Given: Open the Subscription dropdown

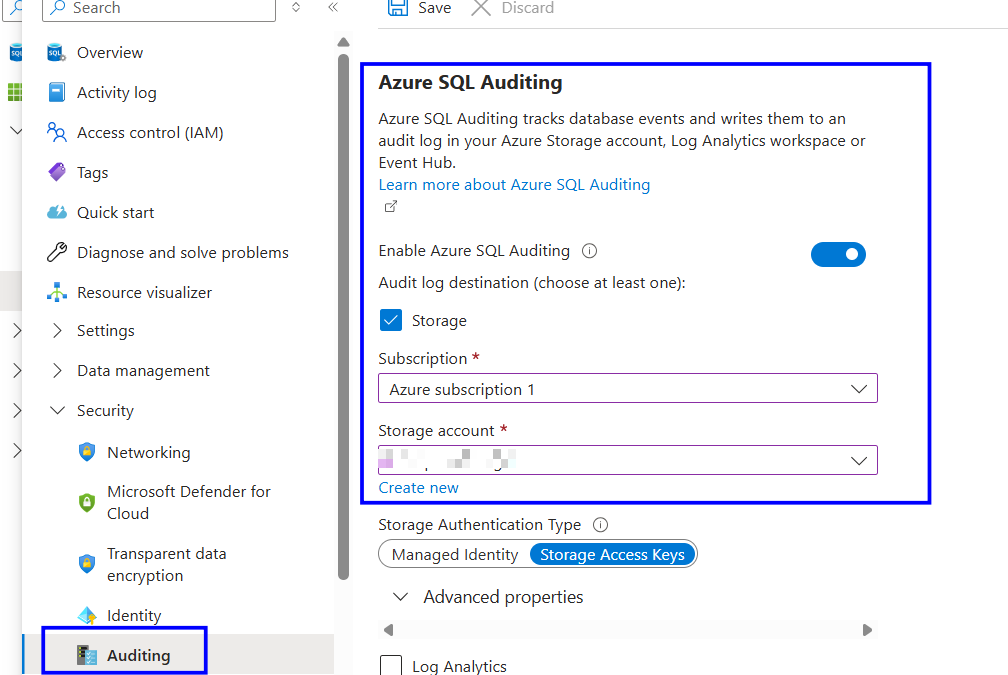Looking at the screenshot, I should [627, 389].
